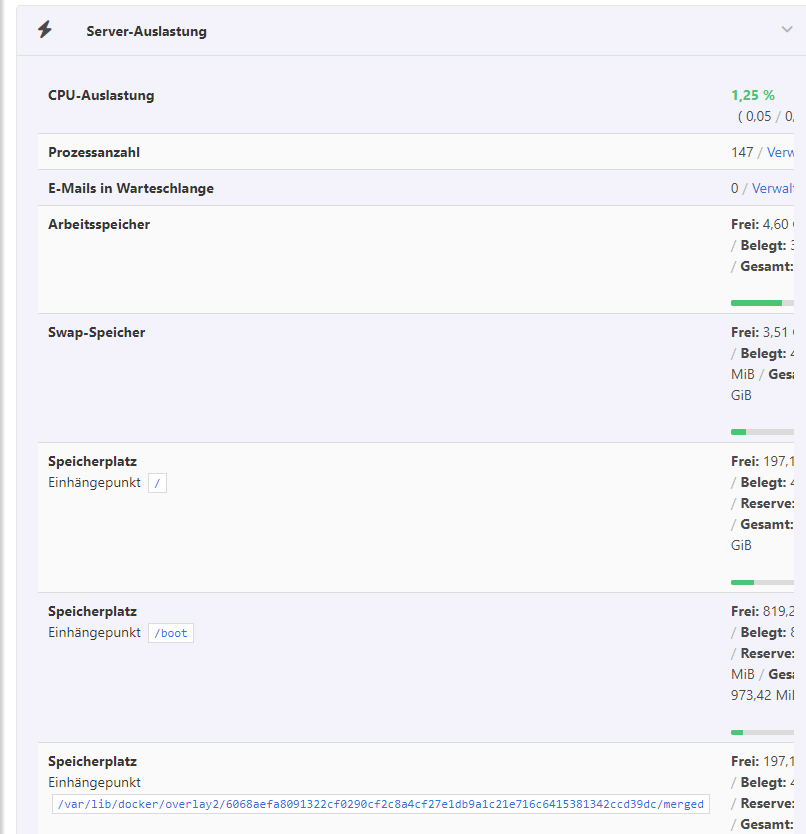This screenshot has width=806, height=834.
Task: Click the usage bar for the /boot mount point
Action: (765, 732)
